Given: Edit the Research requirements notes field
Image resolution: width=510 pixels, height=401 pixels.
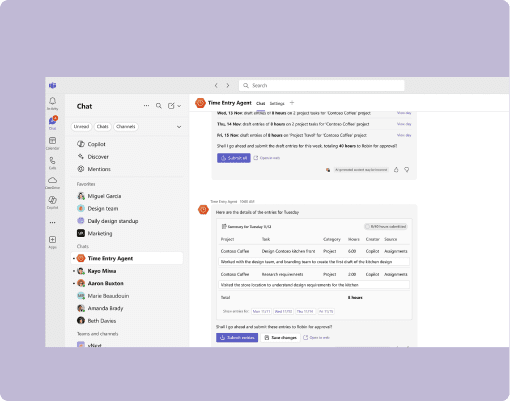Looking at the screenshot, I should pyautogui.click(x=314, y=285).
